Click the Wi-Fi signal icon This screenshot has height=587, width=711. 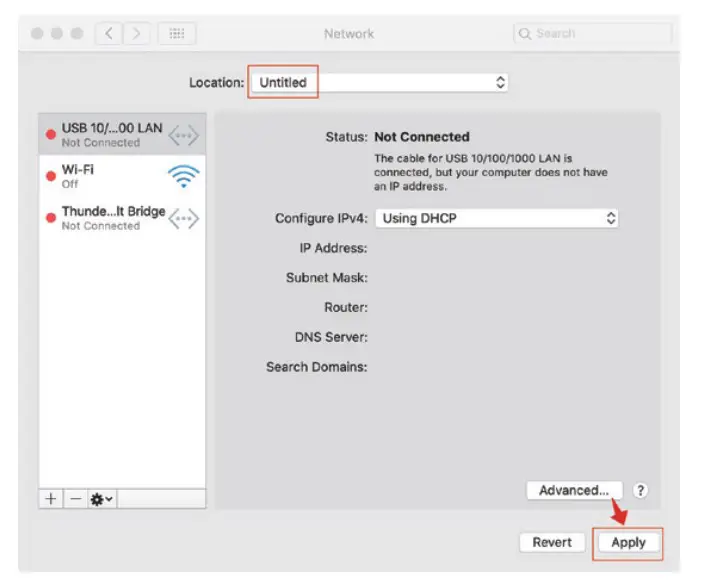[183, 176]
